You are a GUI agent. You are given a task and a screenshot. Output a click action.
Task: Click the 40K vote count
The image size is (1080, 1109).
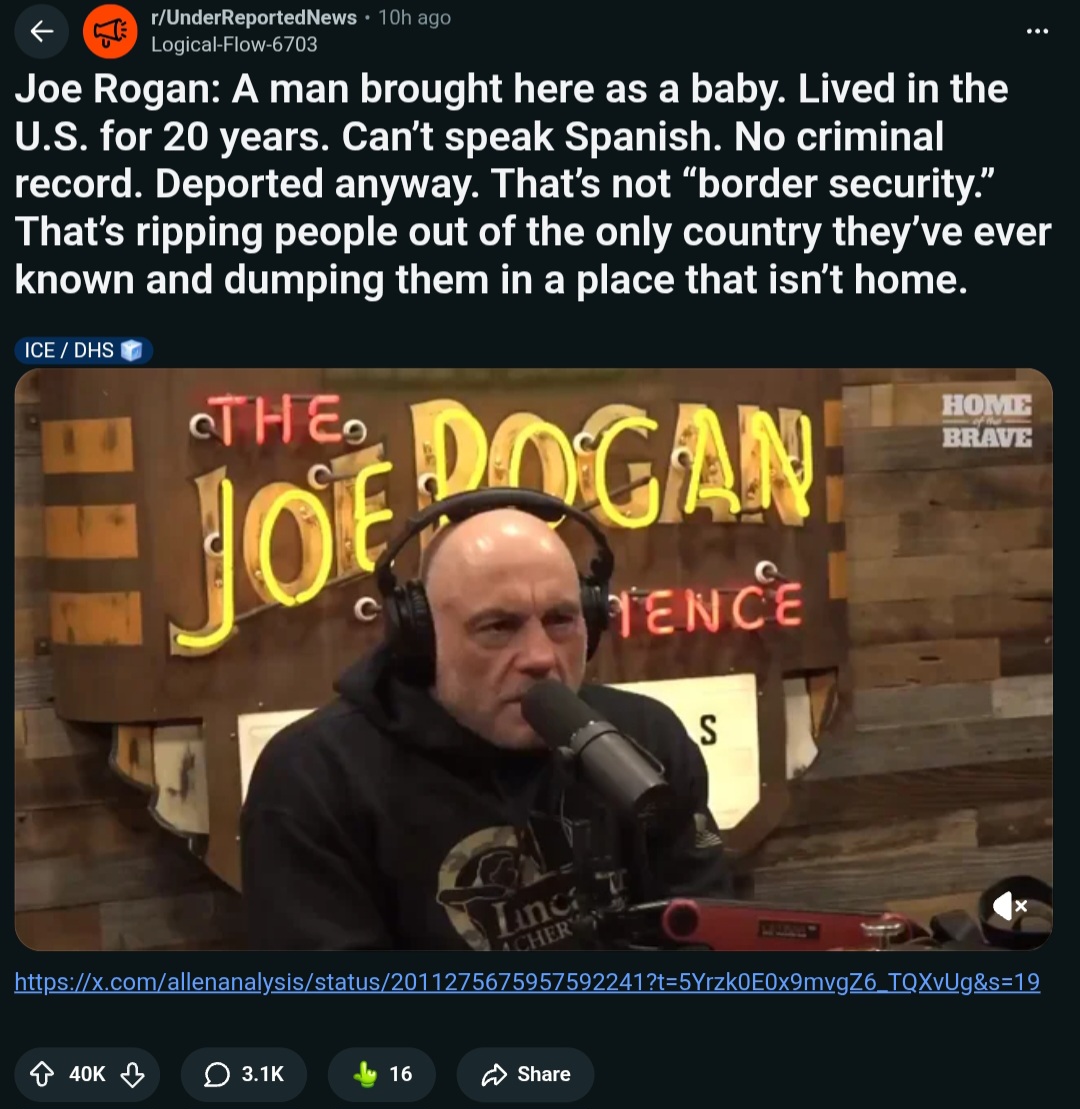pyautogui.click(x=87, y=1074)
